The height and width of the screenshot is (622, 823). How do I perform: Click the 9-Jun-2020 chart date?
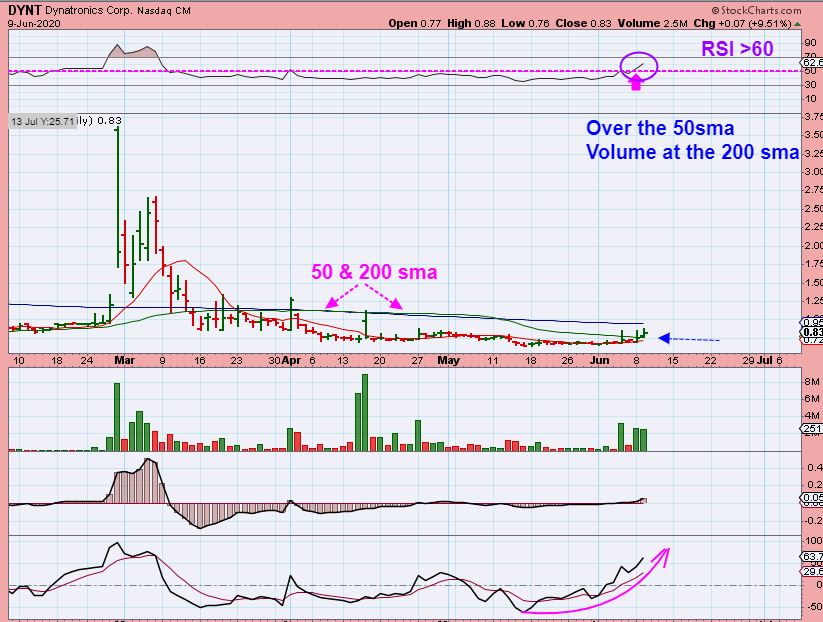[x=34, y=24]
